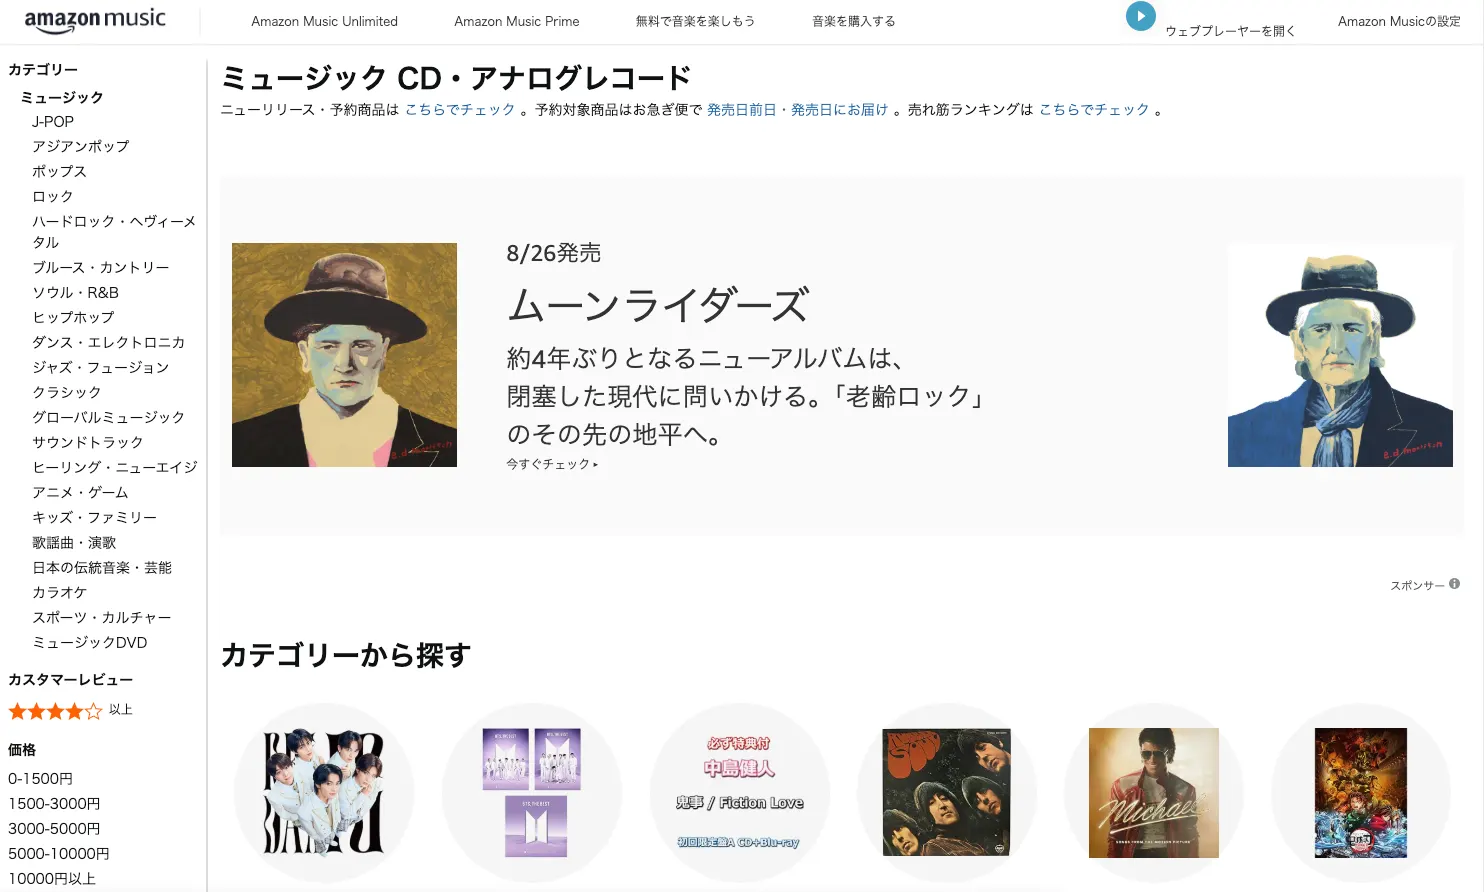Select ブルース・カントリー category
Viewport: 1484px width, 892px height.
click(101, 267)
